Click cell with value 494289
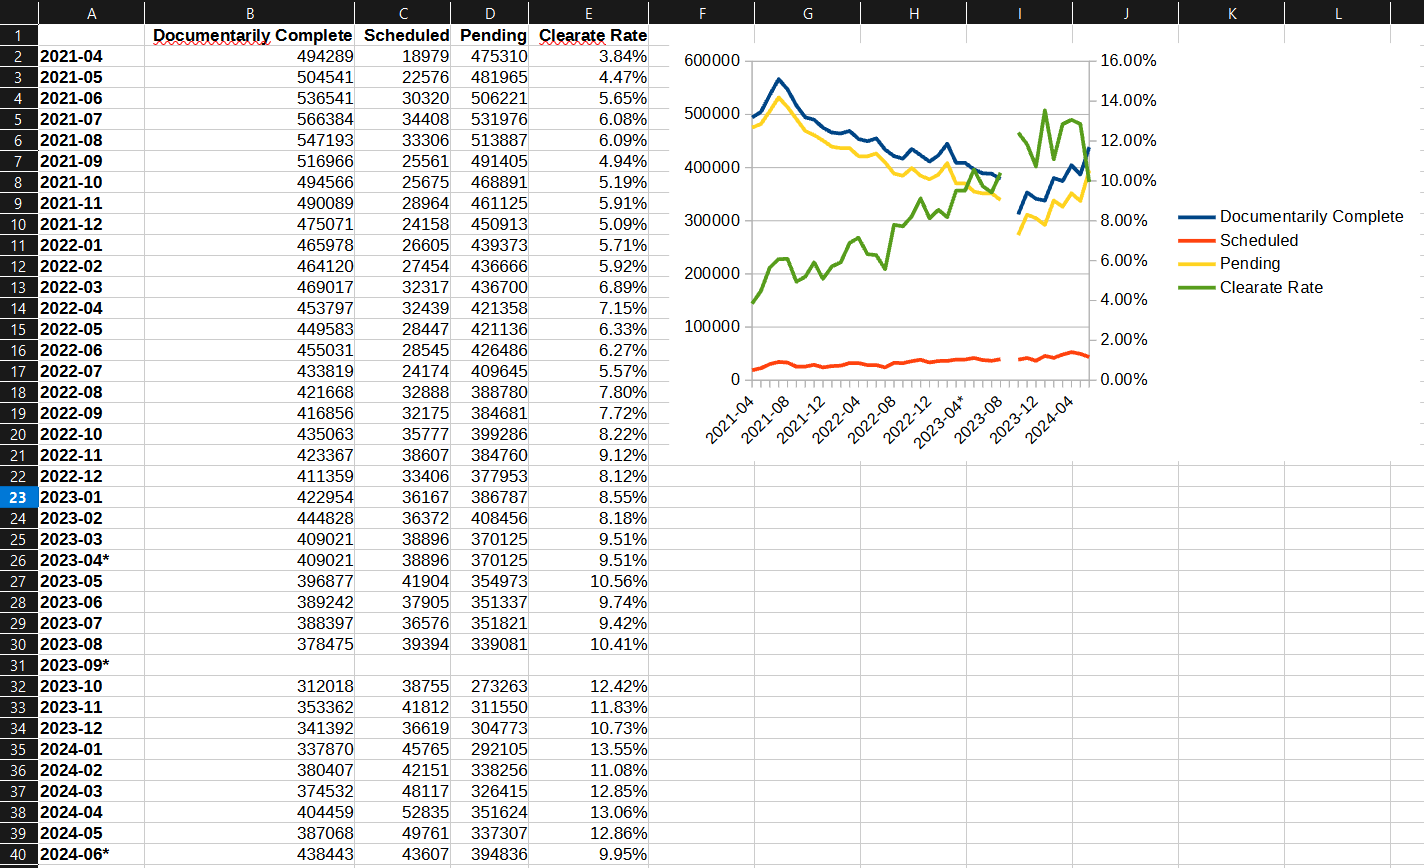Viewport: 1424px width, 868px height. coord(250,56)
